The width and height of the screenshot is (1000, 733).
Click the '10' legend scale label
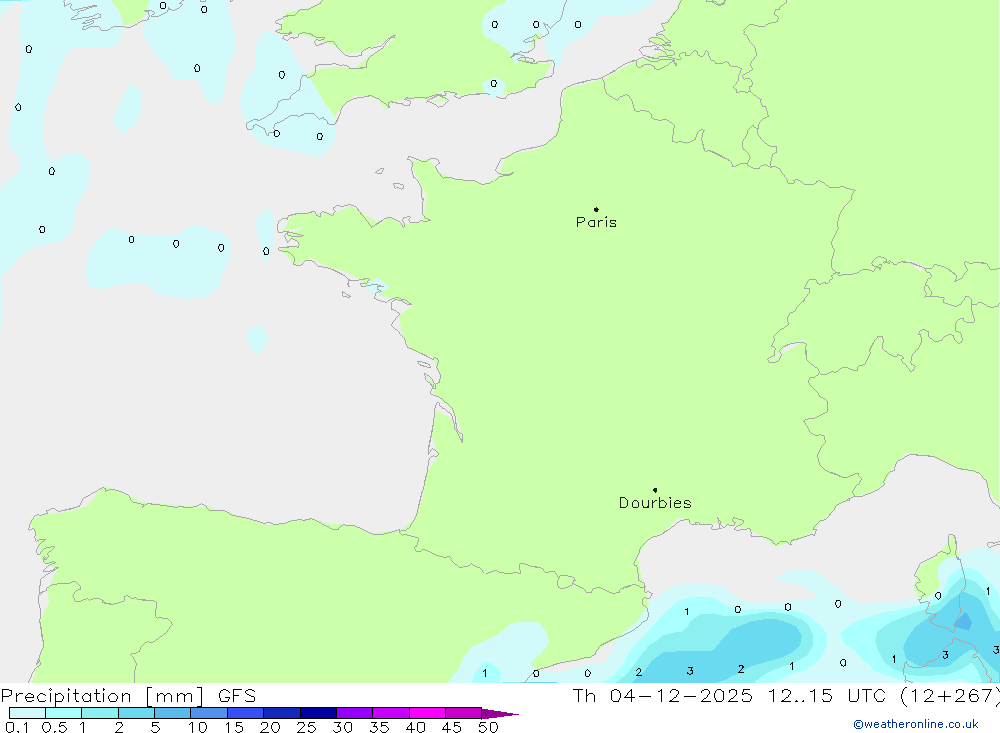click(x=198, y=727)
